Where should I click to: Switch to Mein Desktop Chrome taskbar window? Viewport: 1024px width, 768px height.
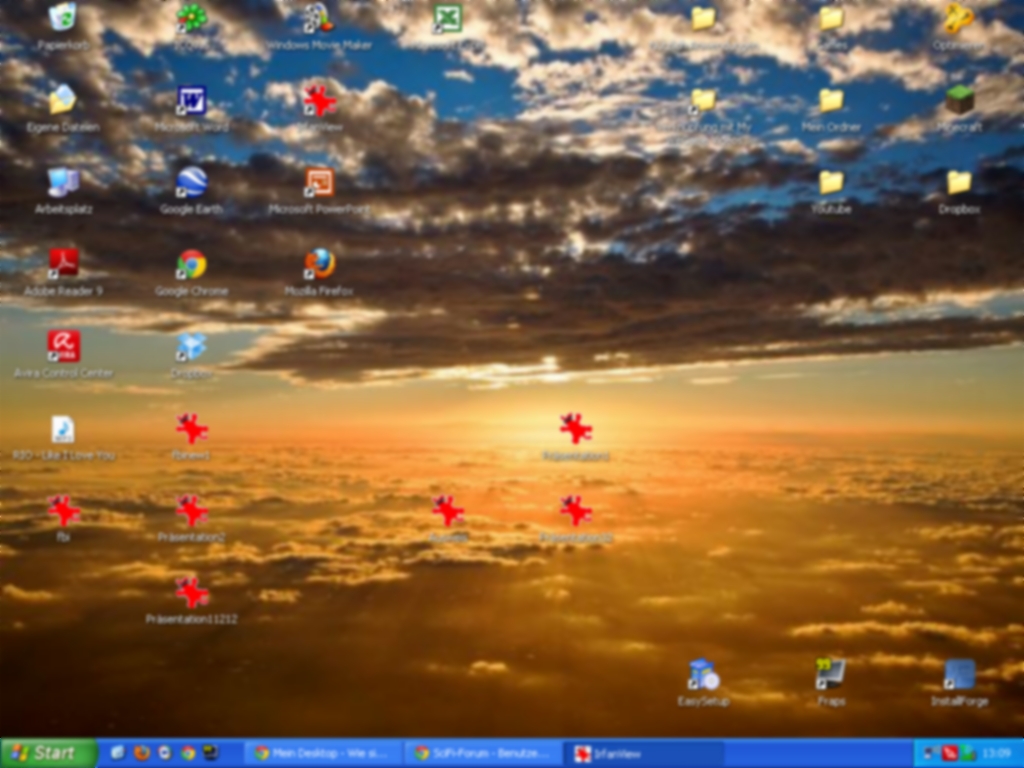pyautogui.click(x=323, y=753)
